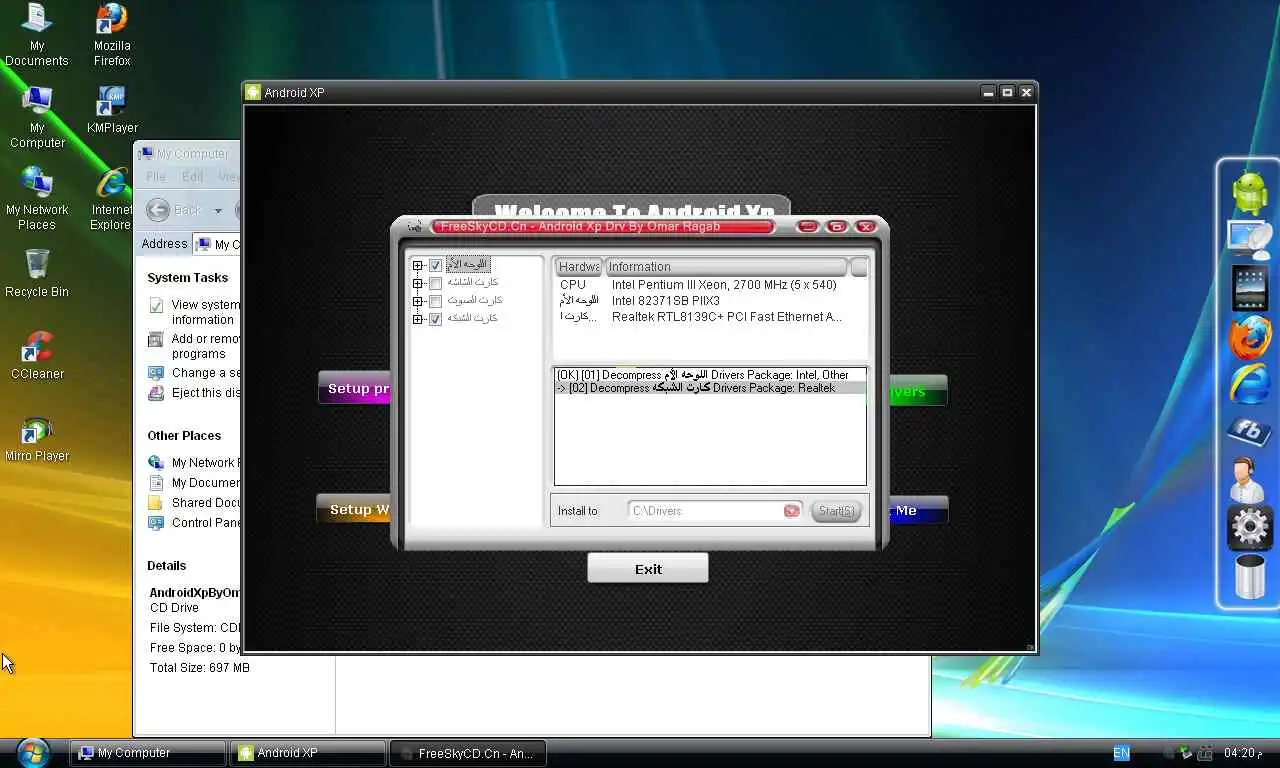
Task: Open the trash can icon in the dock
Action: pos(1249,576)
